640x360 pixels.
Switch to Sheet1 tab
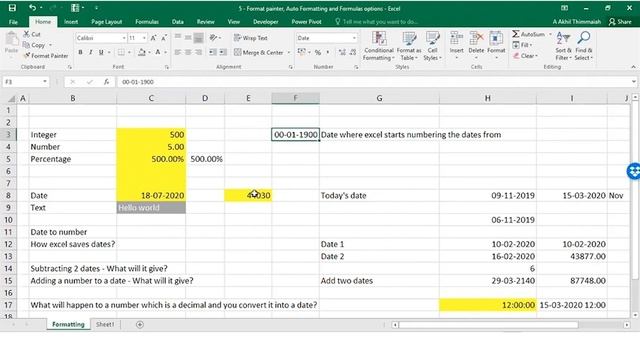(105, 324)
